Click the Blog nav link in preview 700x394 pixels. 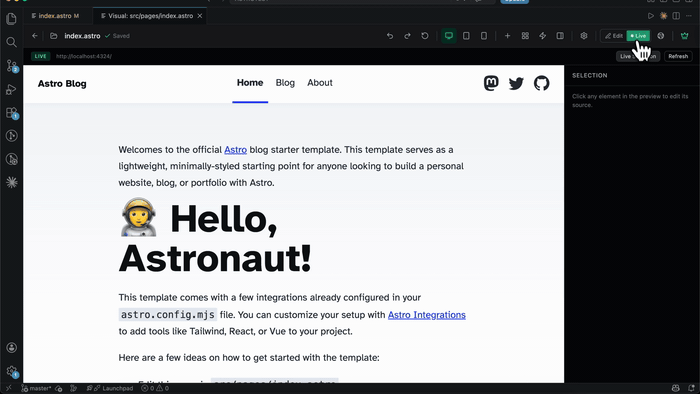tap(285, 83)
